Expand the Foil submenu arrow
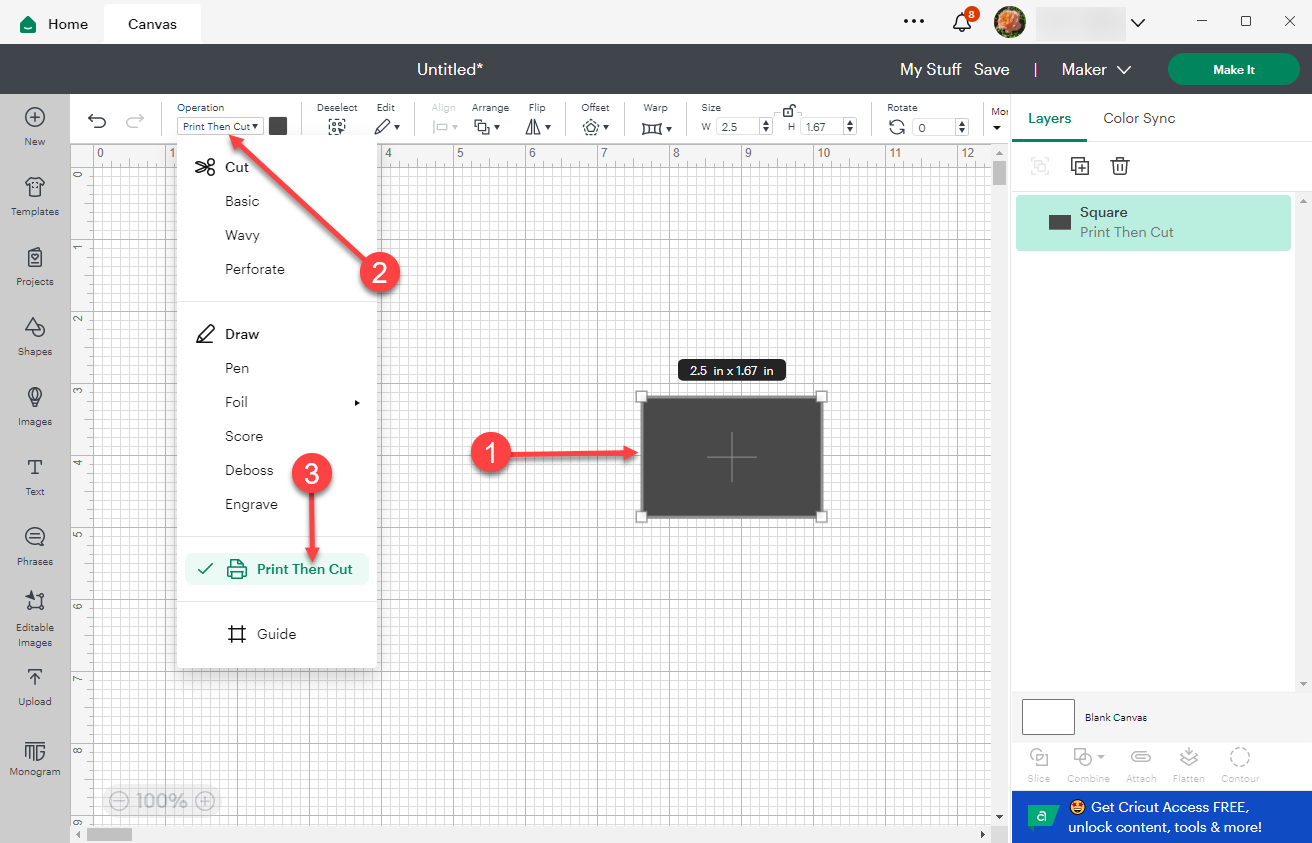The height and width of the screenshot is (843, 1312). 357,403
